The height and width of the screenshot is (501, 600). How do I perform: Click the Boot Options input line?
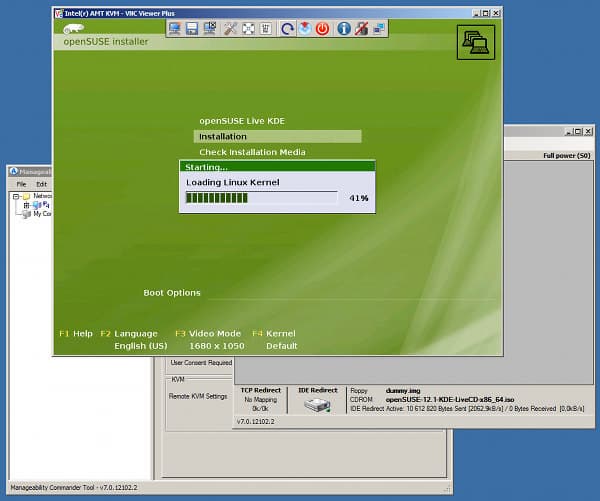(x=352, y=294)
